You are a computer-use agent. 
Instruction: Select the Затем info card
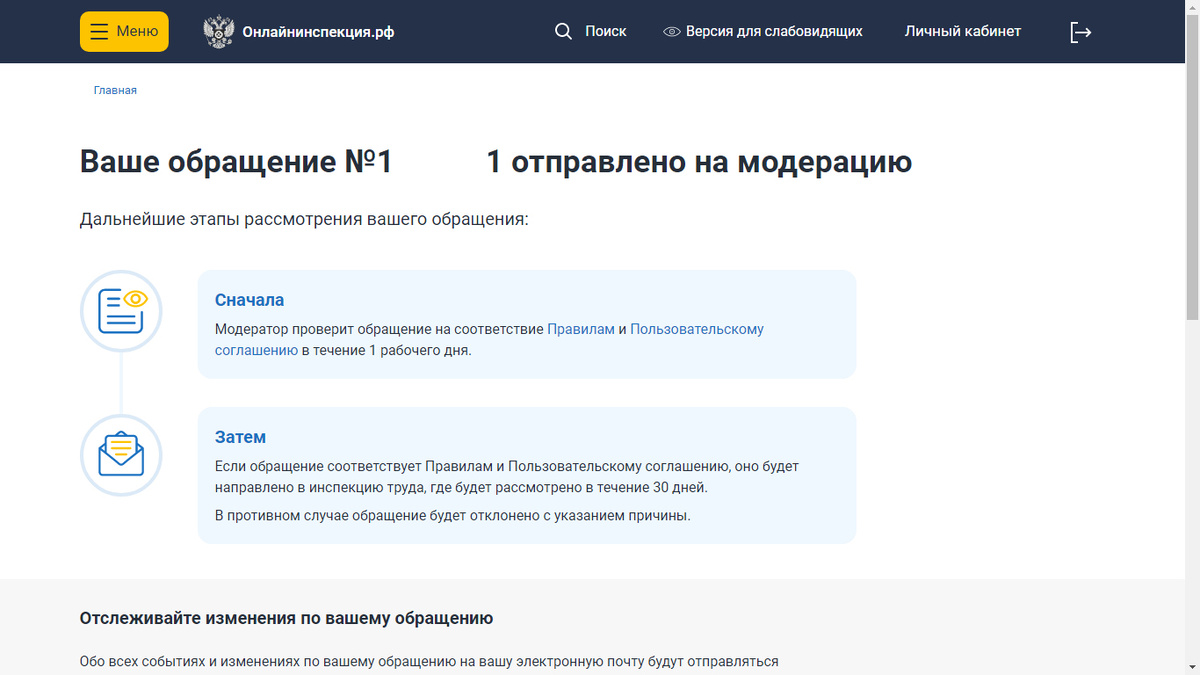[x=527, y=475]
